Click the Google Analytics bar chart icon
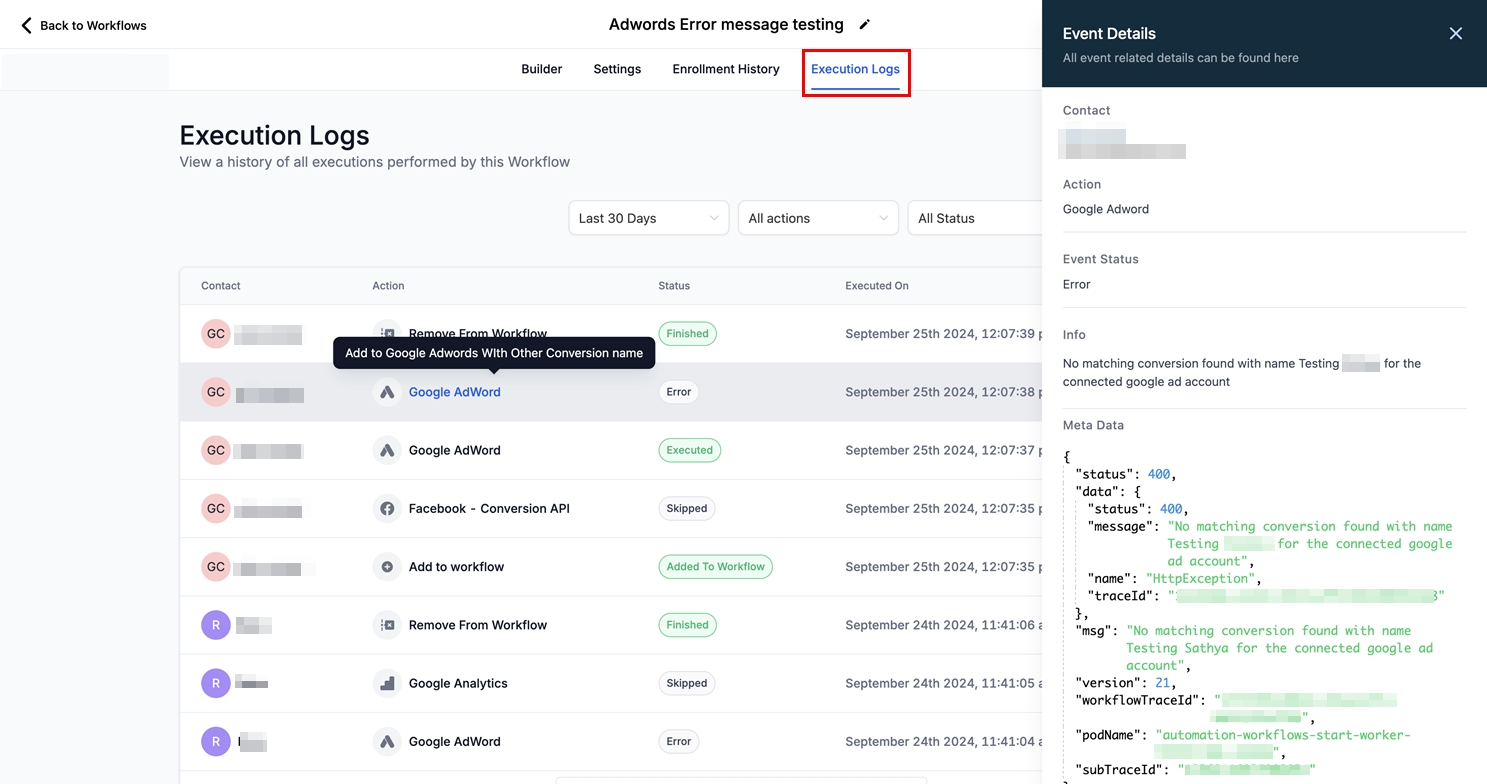The height and width of the screenshot is (784, 1487). [387, 683]
